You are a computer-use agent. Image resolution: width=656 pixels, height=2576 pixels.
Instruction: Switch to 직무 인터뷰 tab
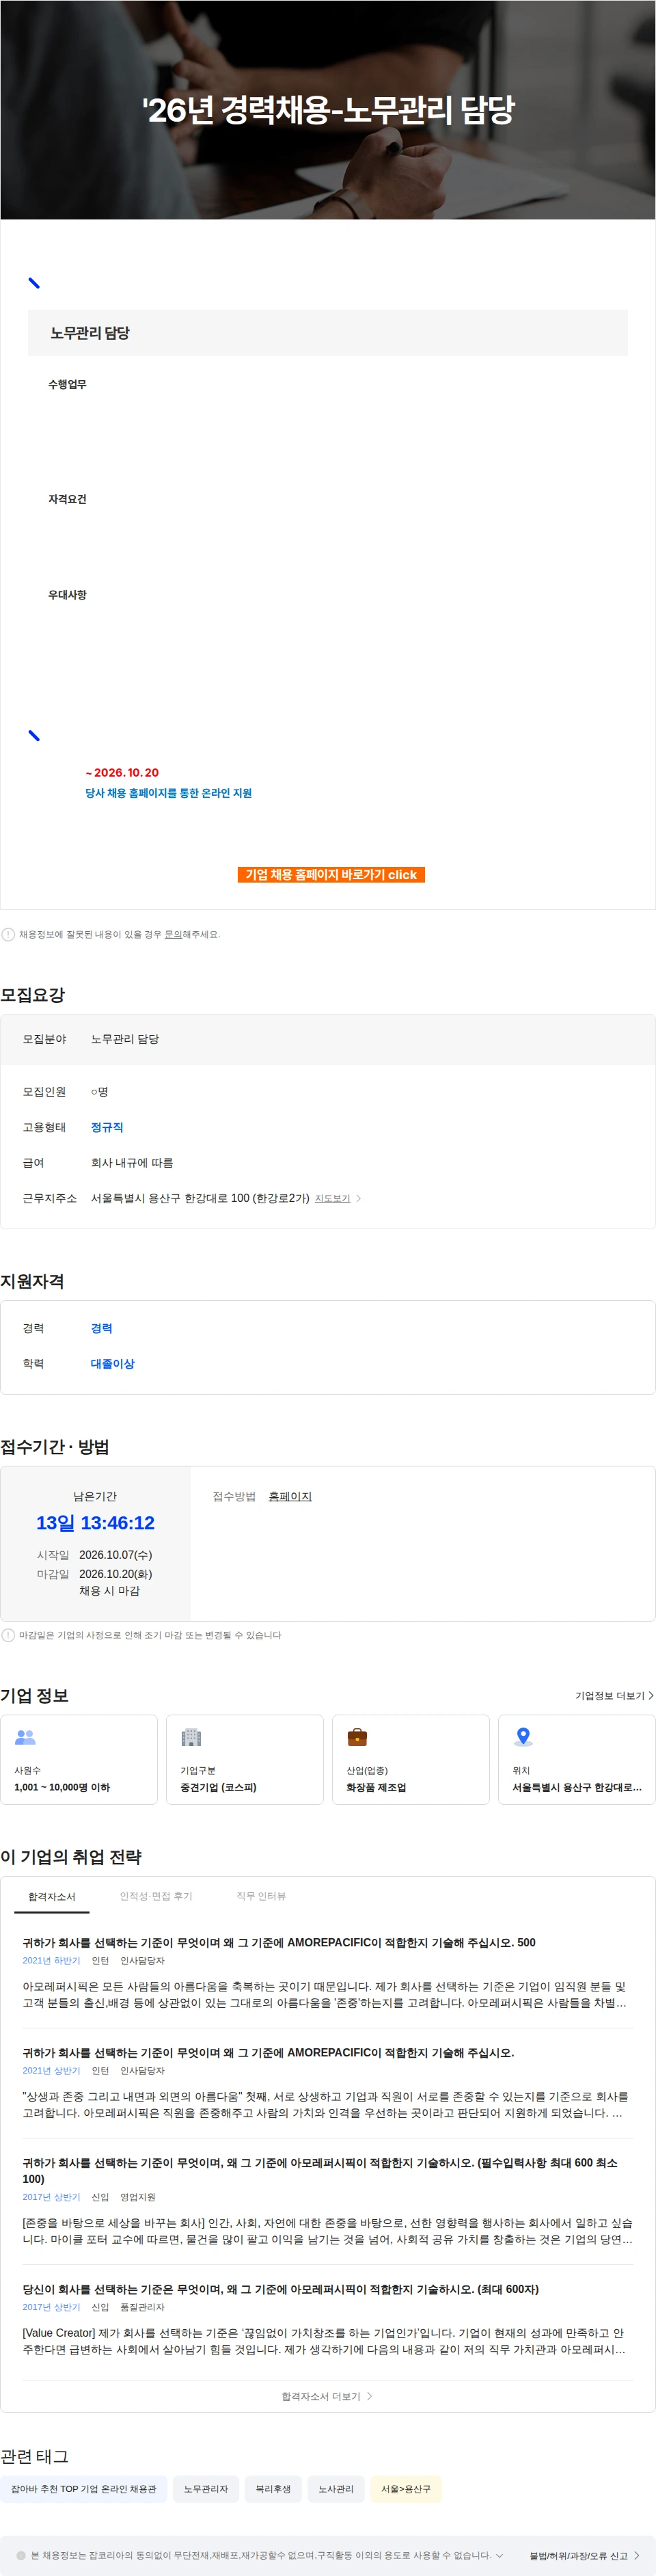(261, 1896)
